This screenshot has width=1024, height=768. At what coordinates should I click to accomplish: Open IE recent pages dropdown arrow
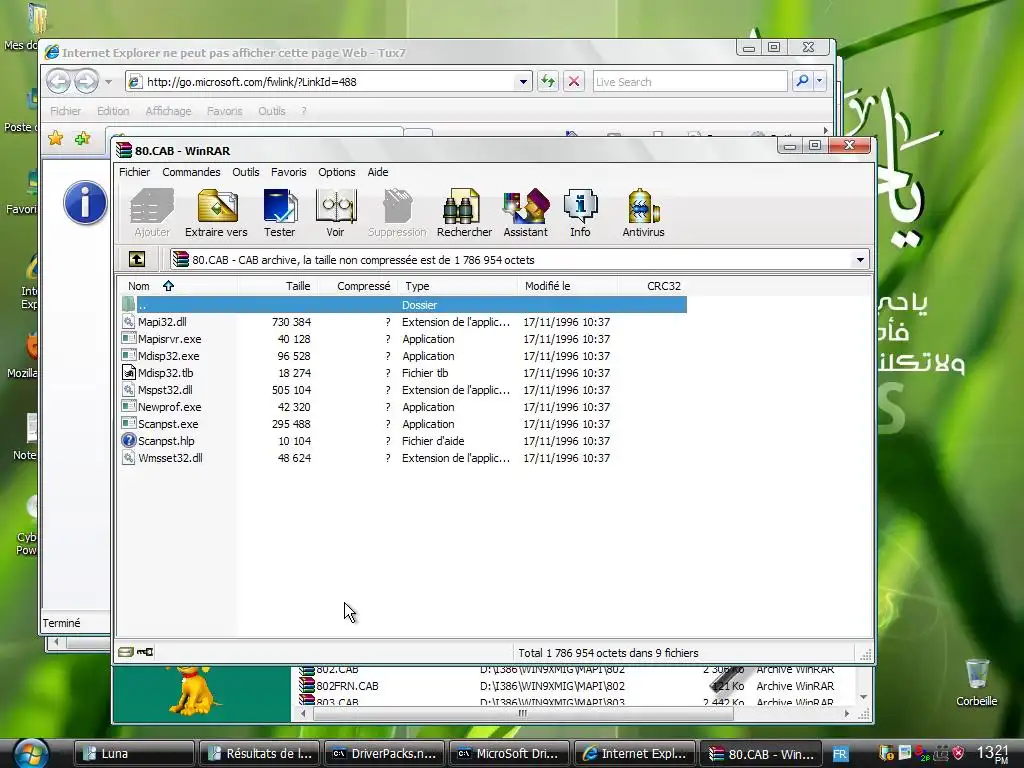[x=108, y=82]
